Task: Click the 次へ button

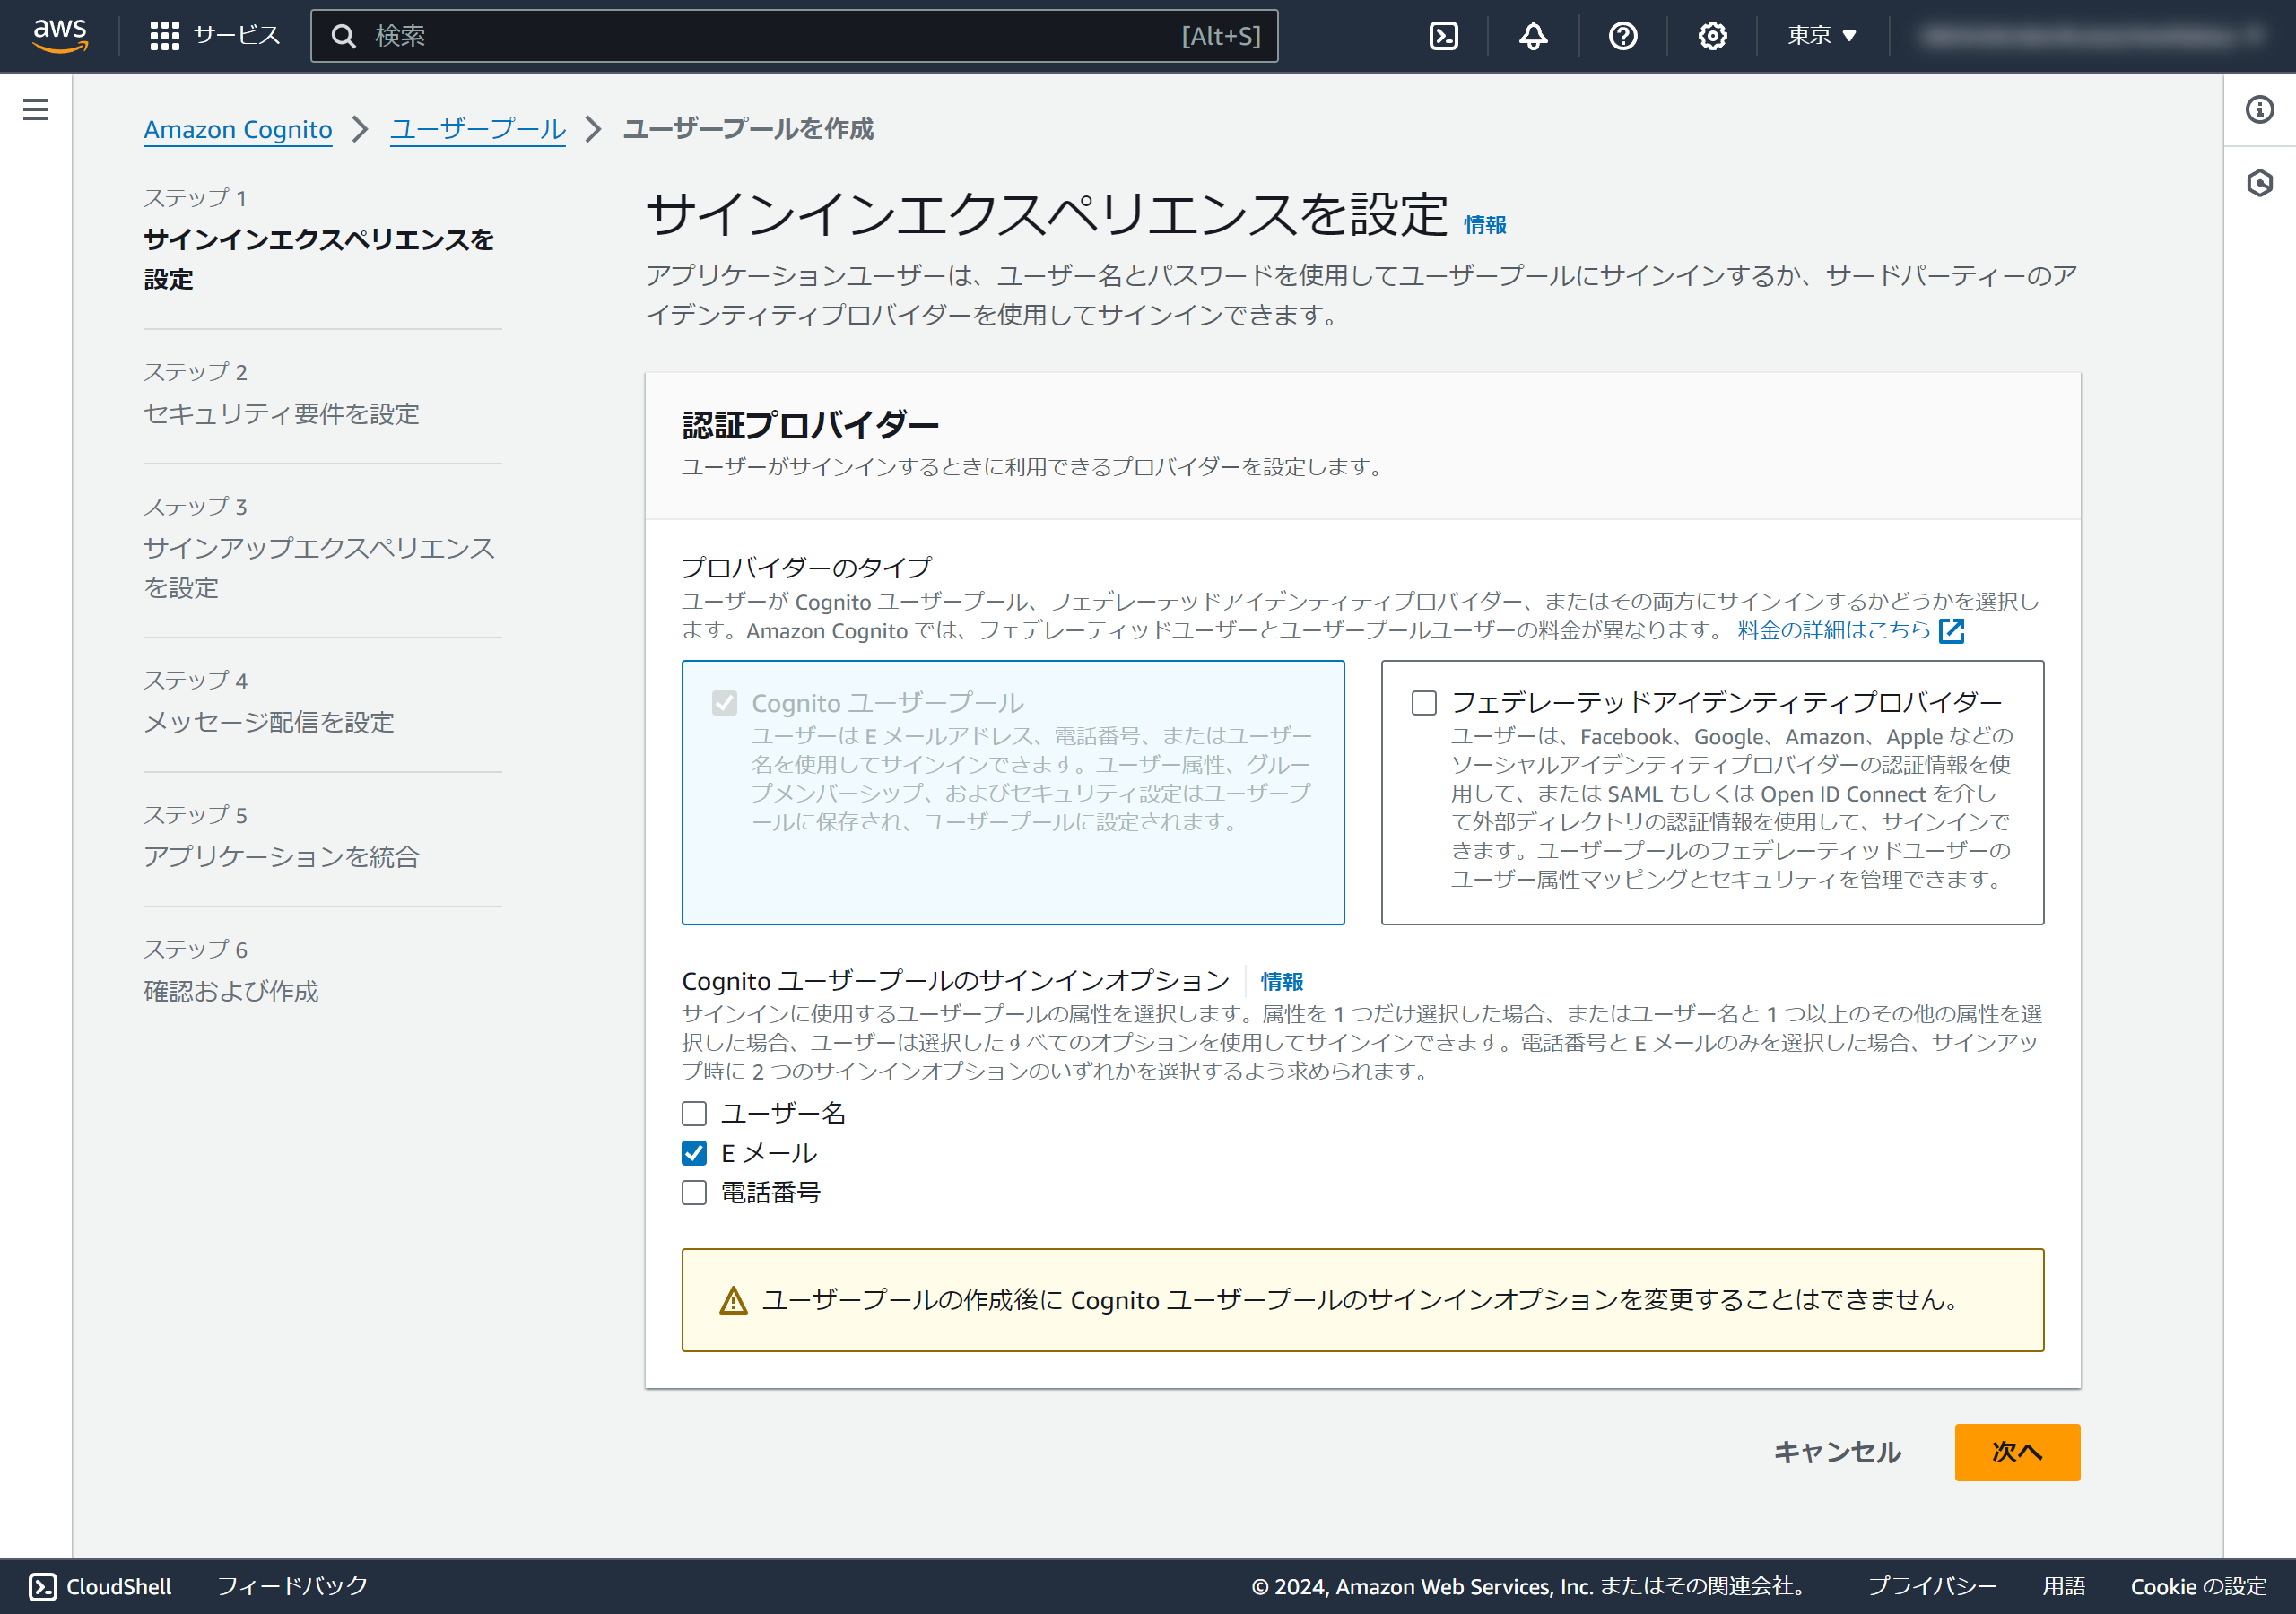Action: tap(2016, 1451)
